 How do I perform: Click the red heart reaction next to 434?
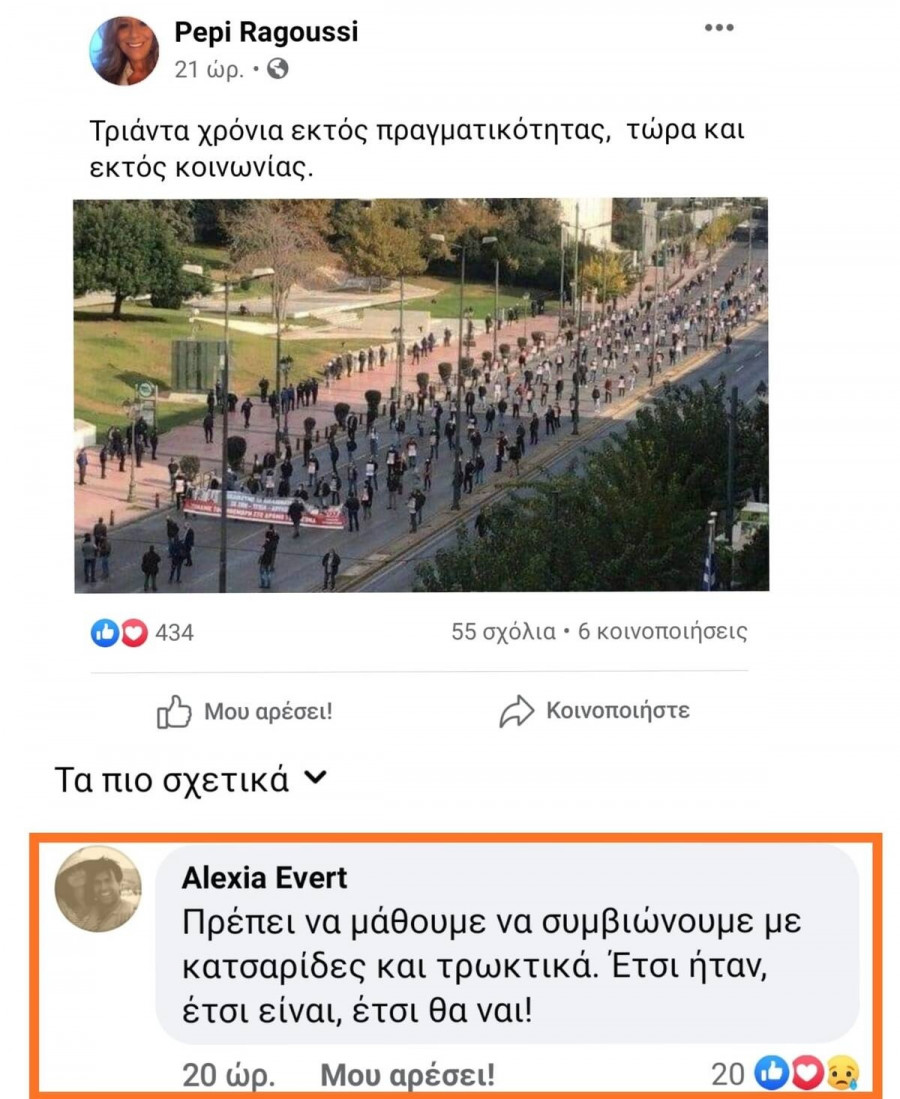(x=135, y=634)
